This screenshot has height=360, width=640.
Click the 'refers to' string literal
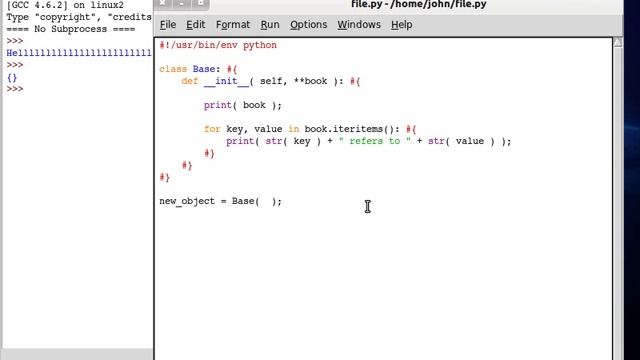point(375,141)
